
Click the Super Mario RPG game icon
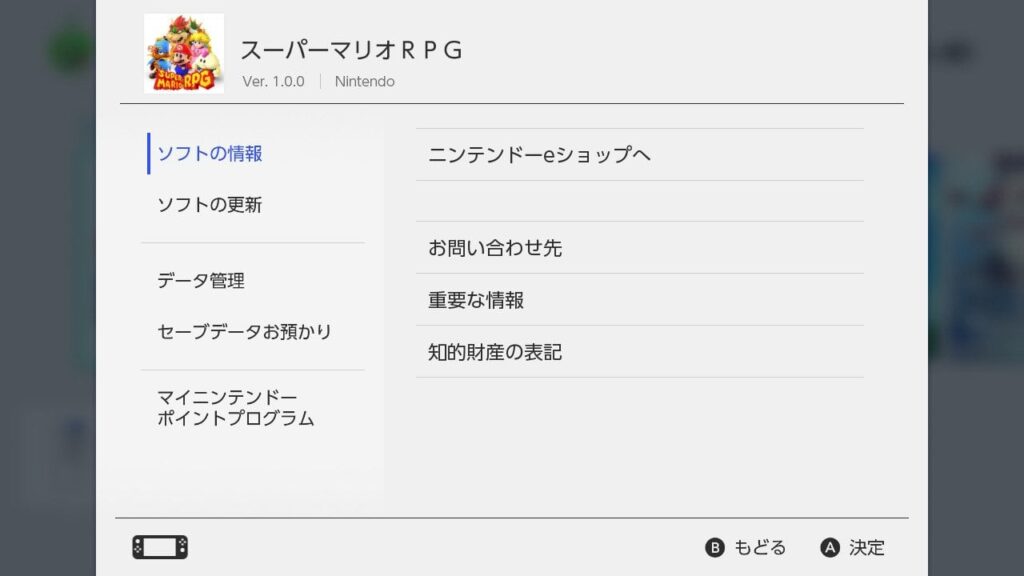(182, 52)
